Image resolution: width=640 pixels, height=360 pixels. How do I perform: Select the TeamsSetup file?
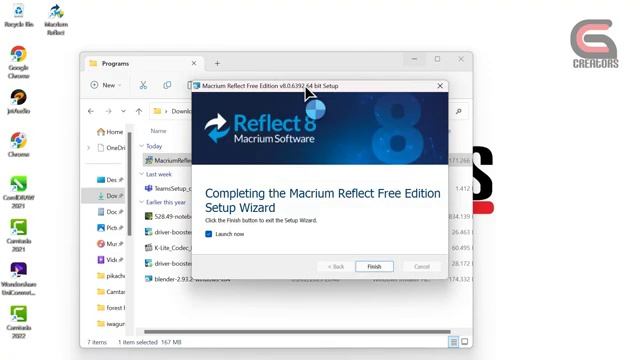168,189
